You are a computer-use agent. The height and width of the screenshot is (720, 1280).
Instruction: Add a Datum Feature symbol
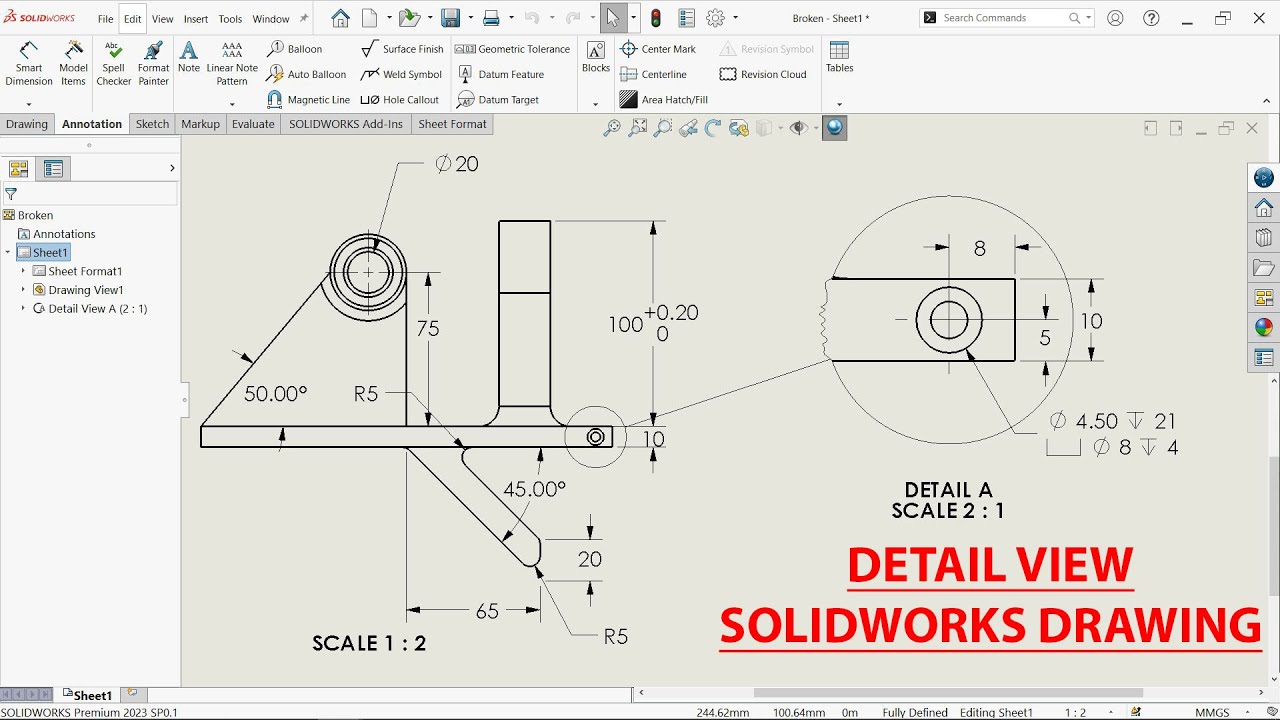tap(501, 74)
